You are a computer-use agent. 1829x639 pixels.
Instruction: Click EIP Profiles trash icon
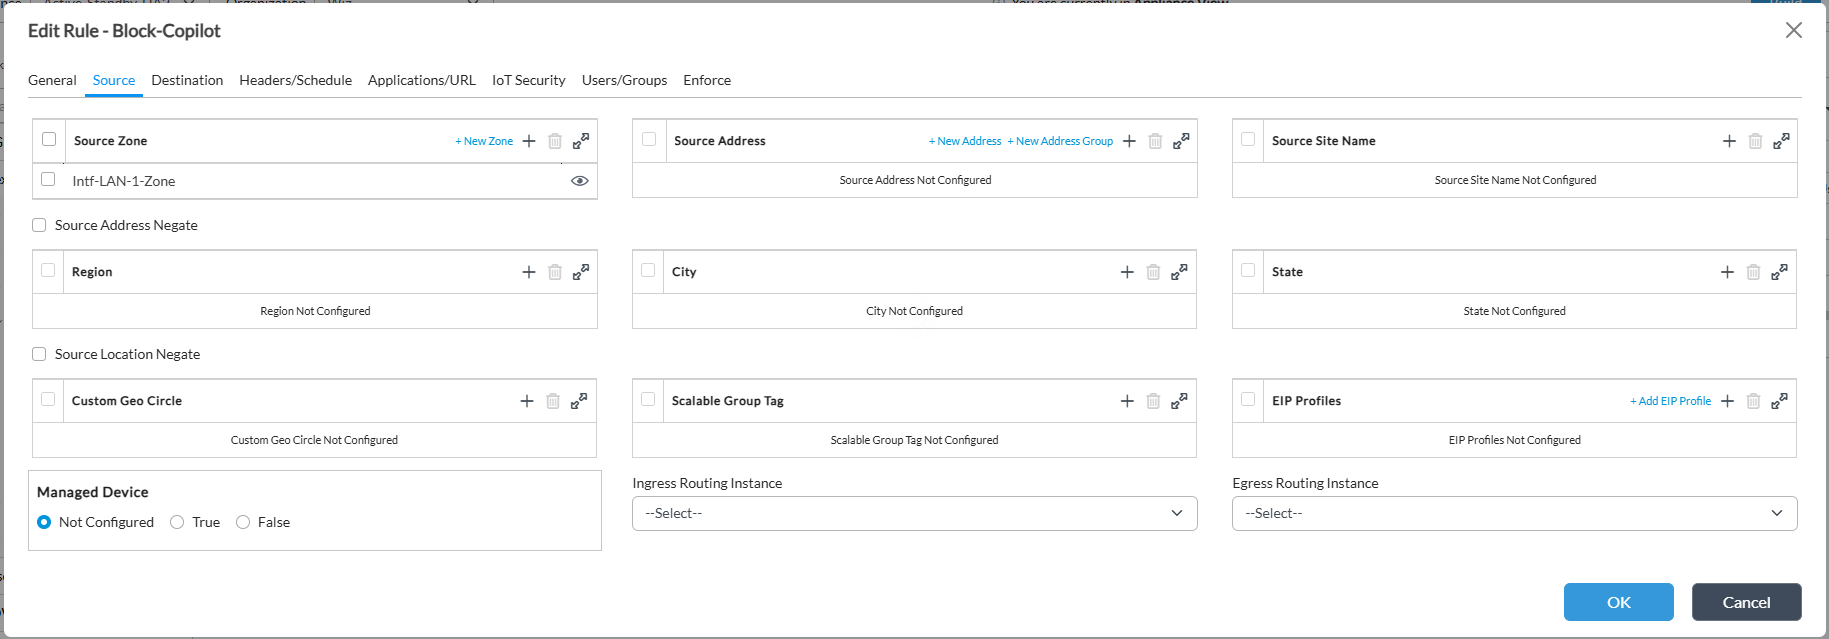pyautogui.click(x=1753, y=401)
